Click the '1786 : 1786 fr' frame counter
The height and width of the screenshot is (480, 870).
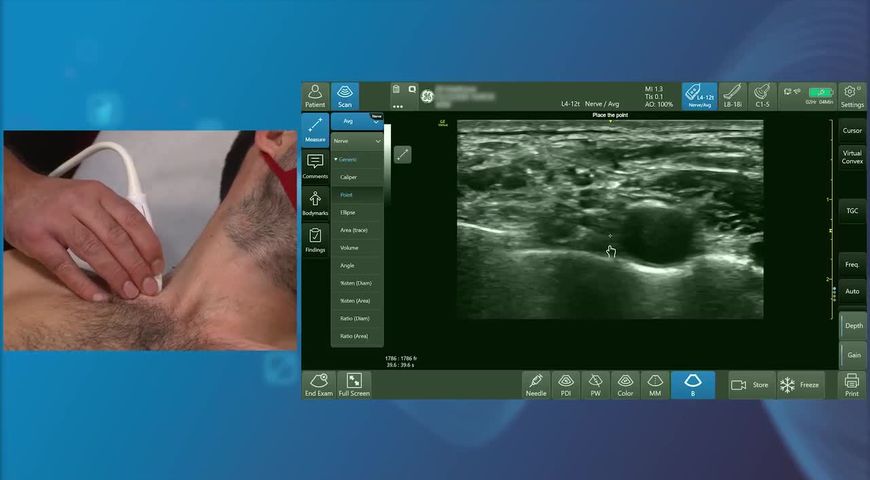click(x=401, y=358)
